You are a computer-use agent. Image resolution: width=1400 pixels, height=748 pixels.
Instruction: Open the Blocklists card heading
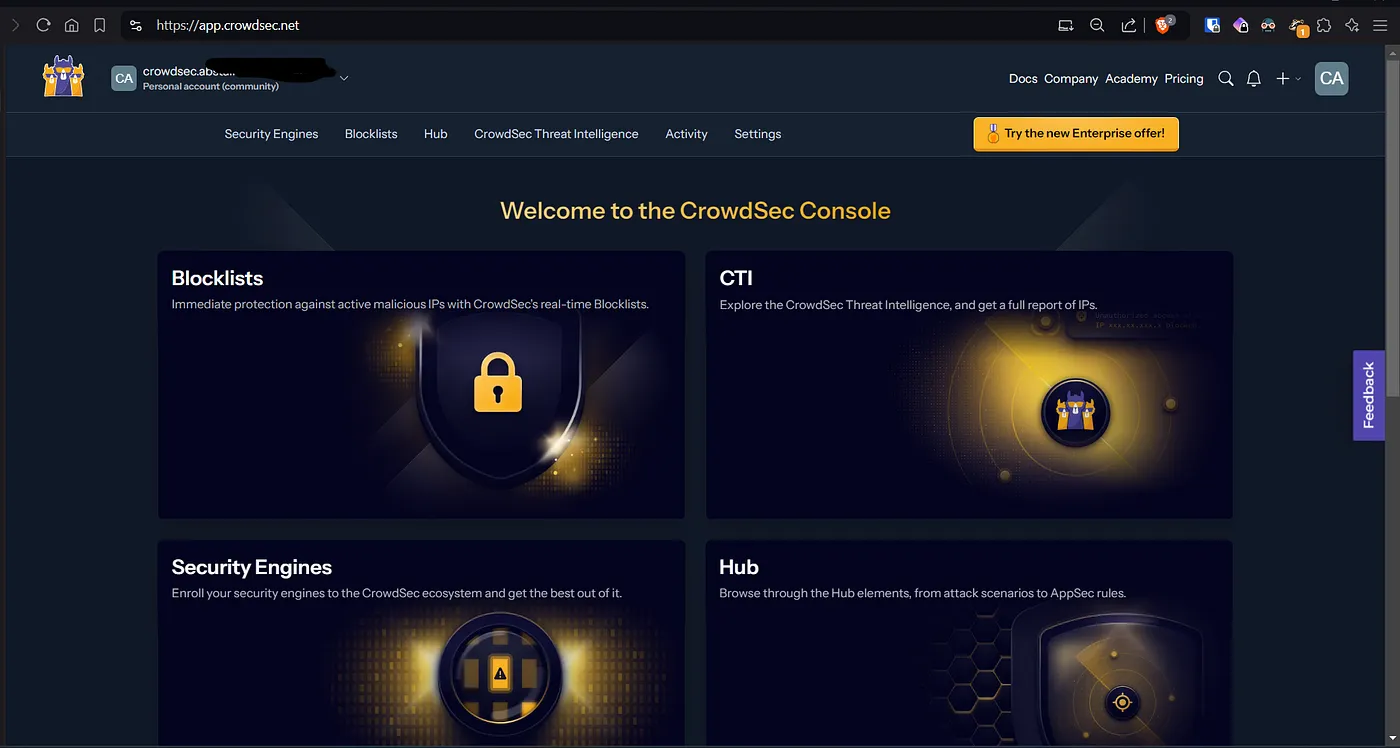point(217,279)
